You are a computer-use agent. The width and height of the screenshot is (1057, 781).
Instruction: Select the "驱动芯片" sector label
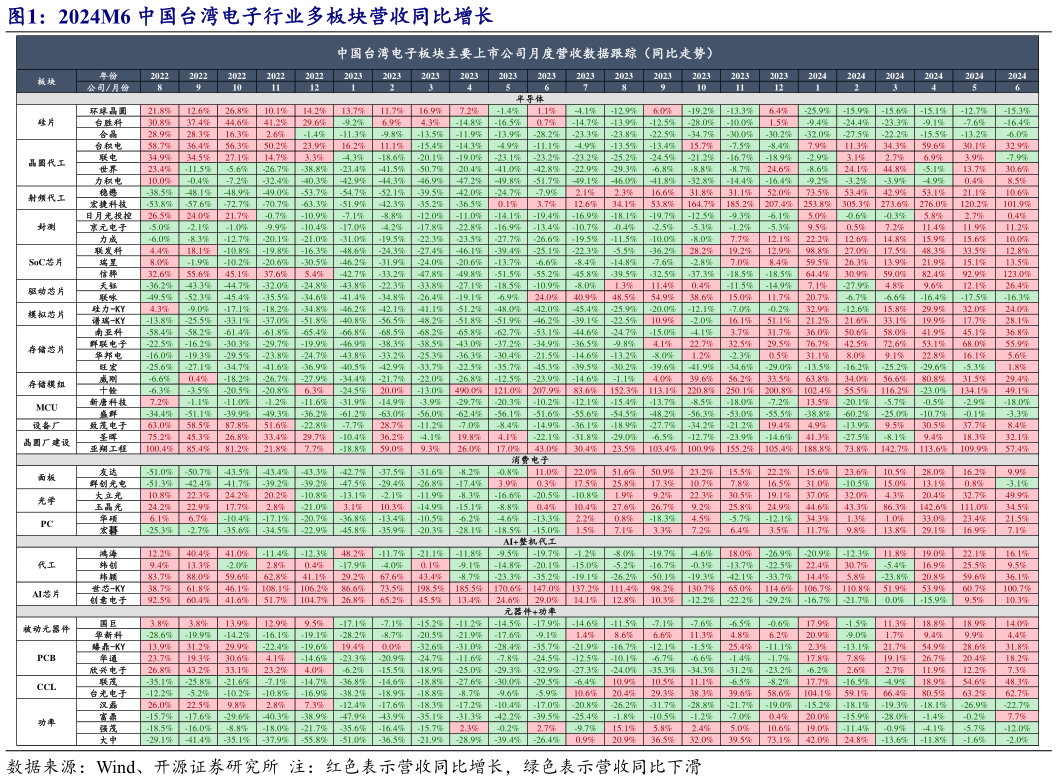47,291
